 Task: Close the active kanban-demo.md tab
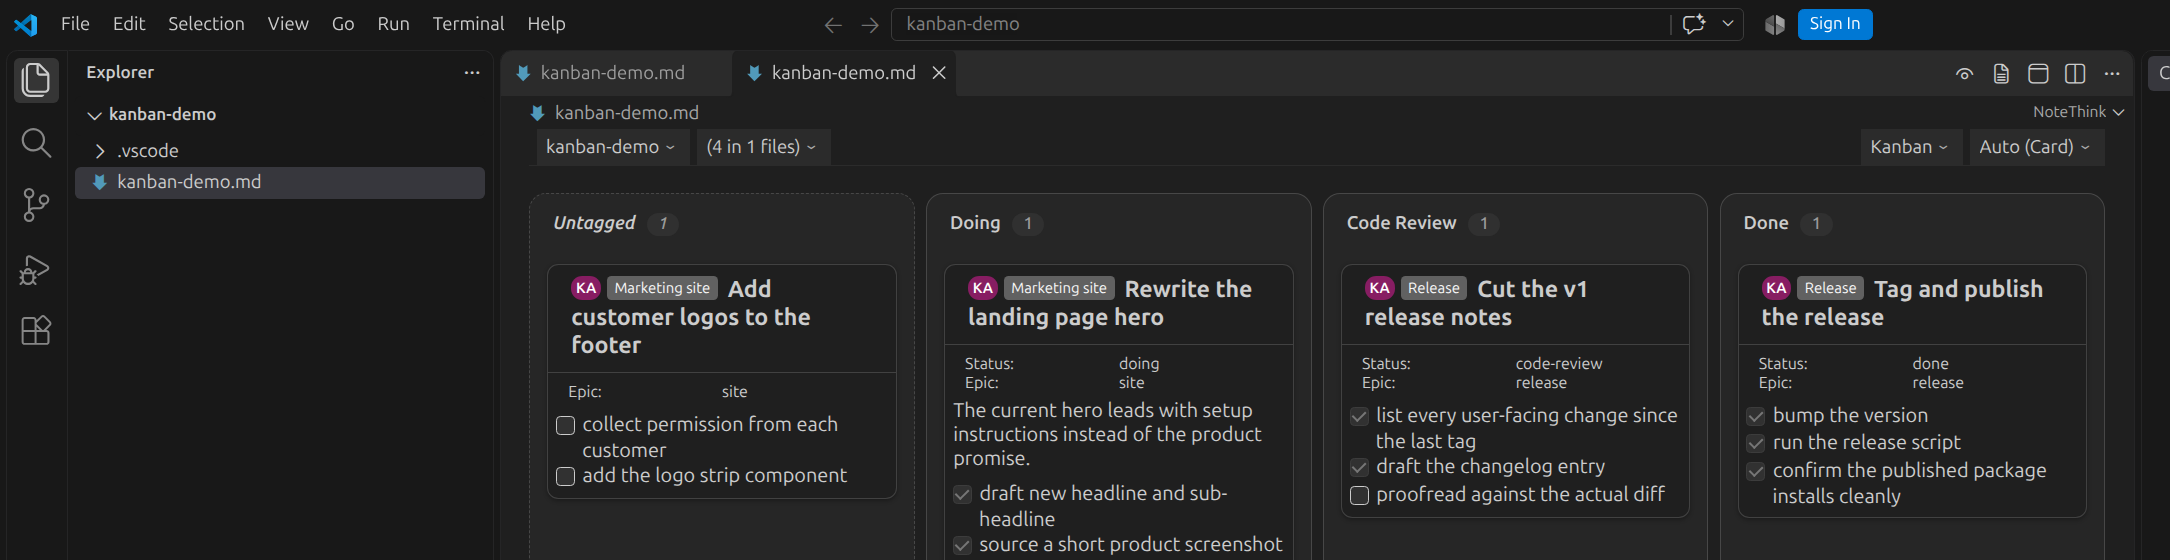939,73
